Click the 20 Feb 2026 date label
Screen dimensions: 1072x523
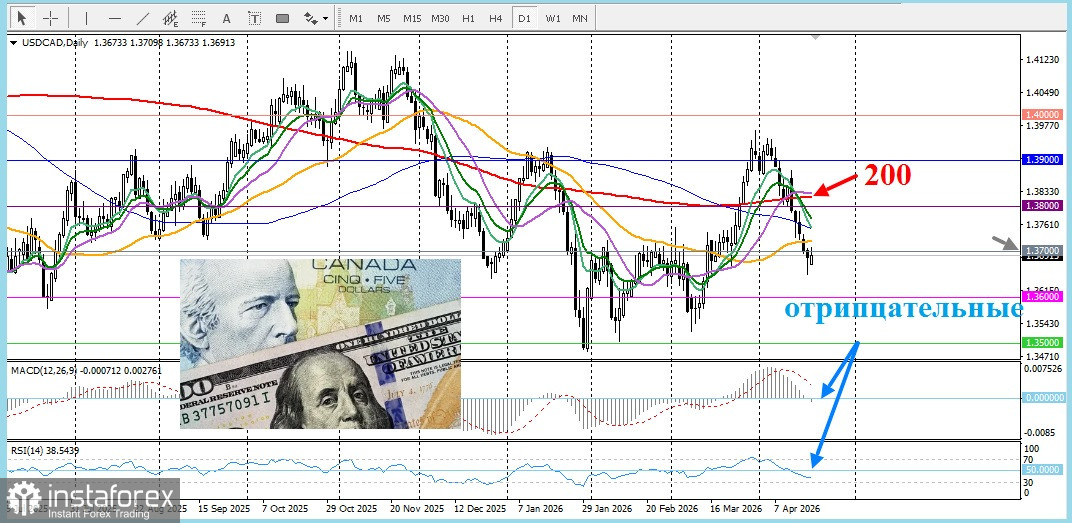(x=671, y=509)
